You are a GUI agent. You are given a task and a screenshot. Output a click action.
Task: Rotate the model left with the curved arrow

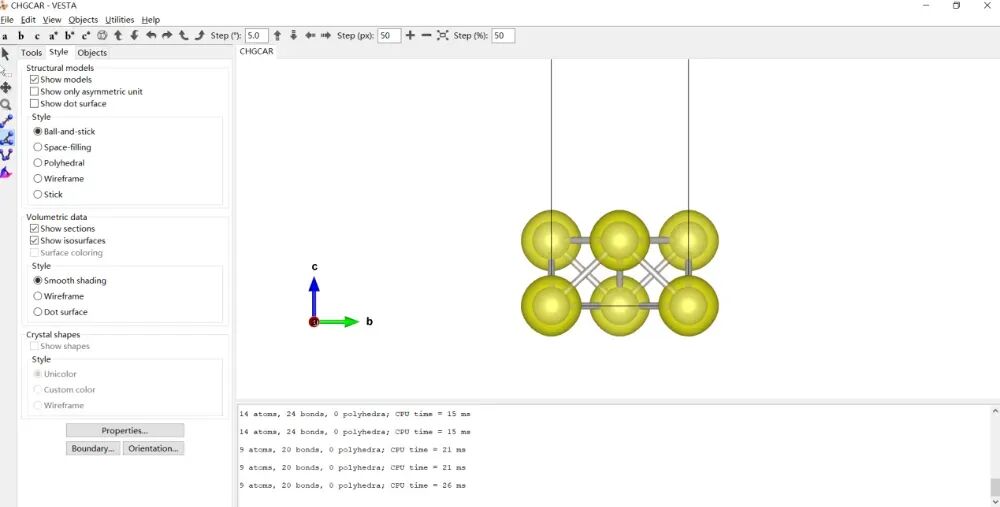click(151, 36)
